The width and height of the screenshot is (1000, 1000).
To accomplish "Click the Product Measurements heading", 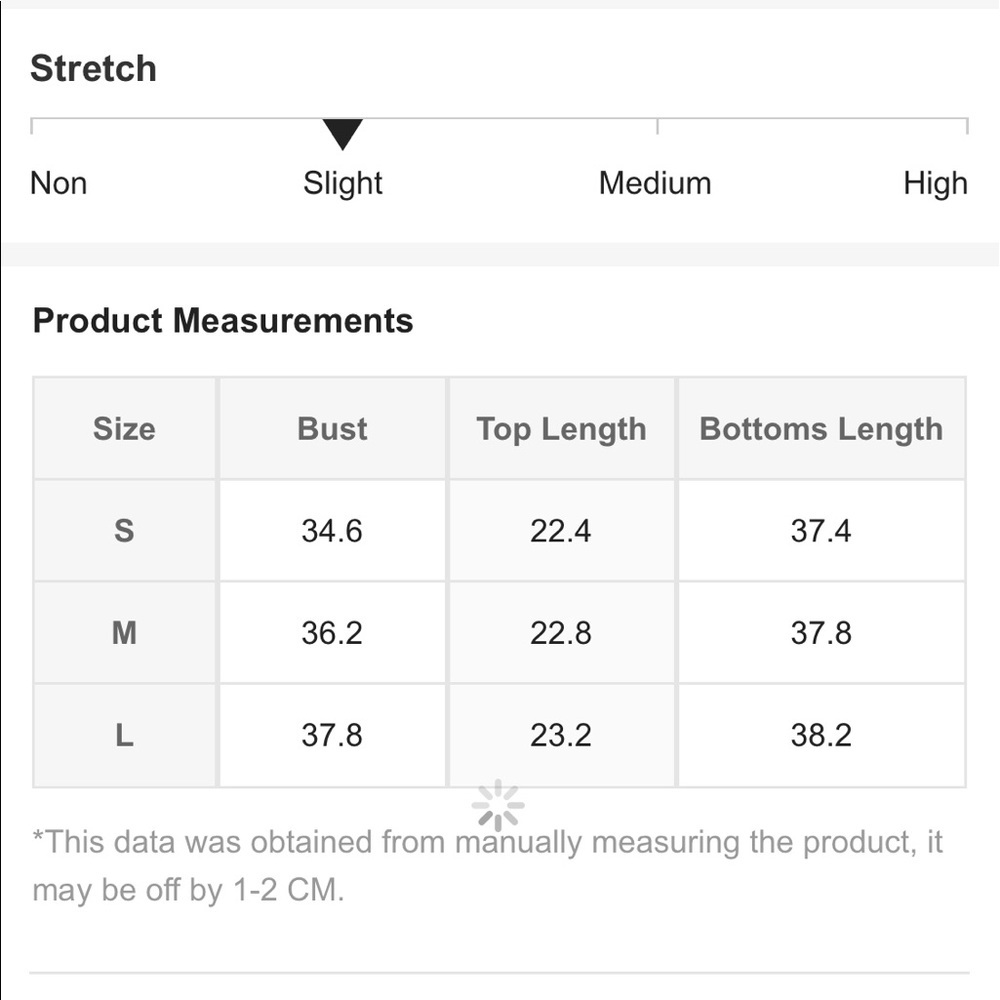I will [223, 321].
